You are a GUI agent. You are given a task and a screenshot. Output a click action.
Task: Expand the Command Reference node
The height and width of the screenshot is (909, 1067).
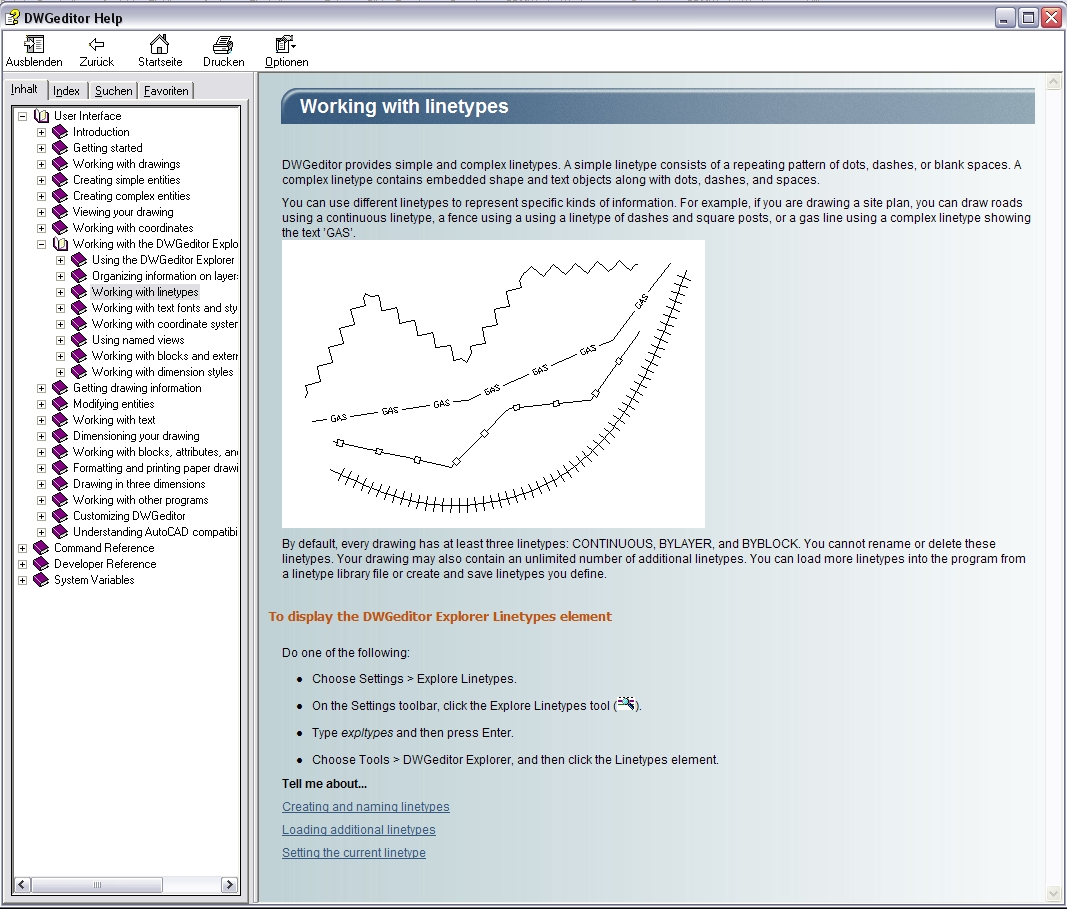[22, 548]
